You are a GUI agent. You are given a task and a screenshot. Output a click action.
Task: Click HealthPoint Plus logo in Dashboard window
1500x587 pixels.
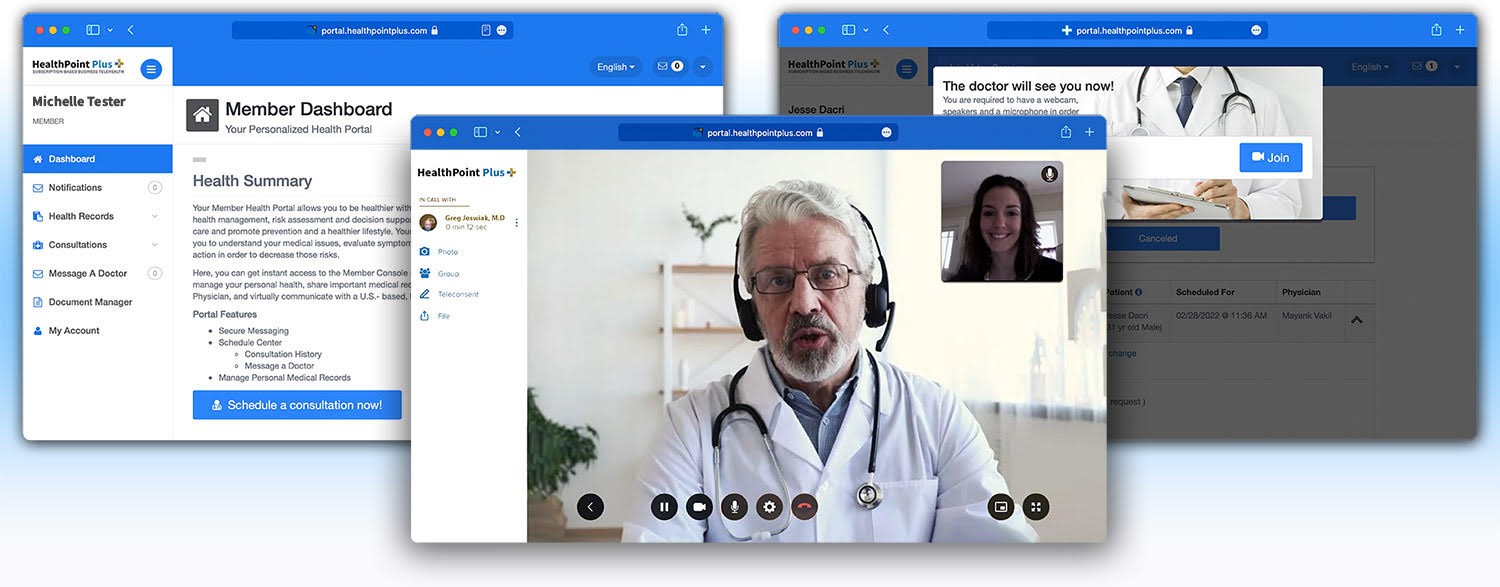[x=78, y=66]
